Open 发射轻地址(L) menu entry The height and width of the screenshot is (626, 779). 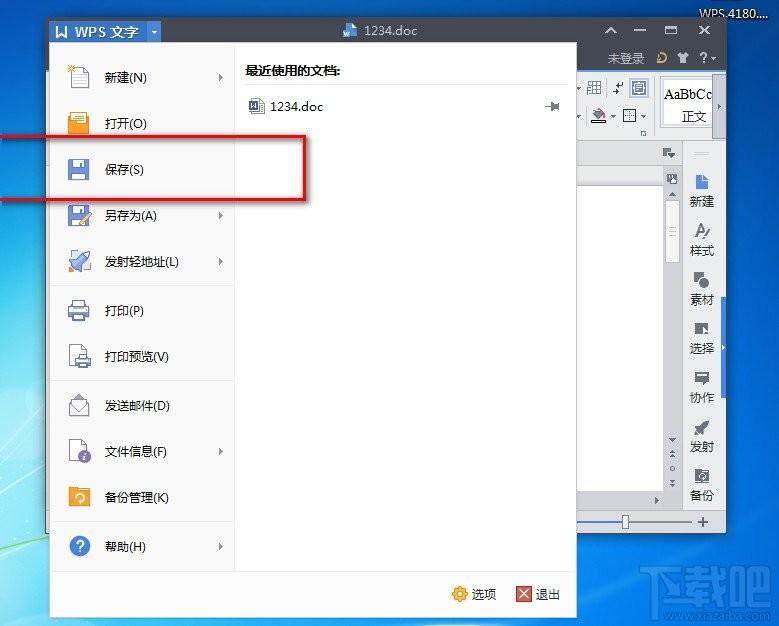coord(142,261)
